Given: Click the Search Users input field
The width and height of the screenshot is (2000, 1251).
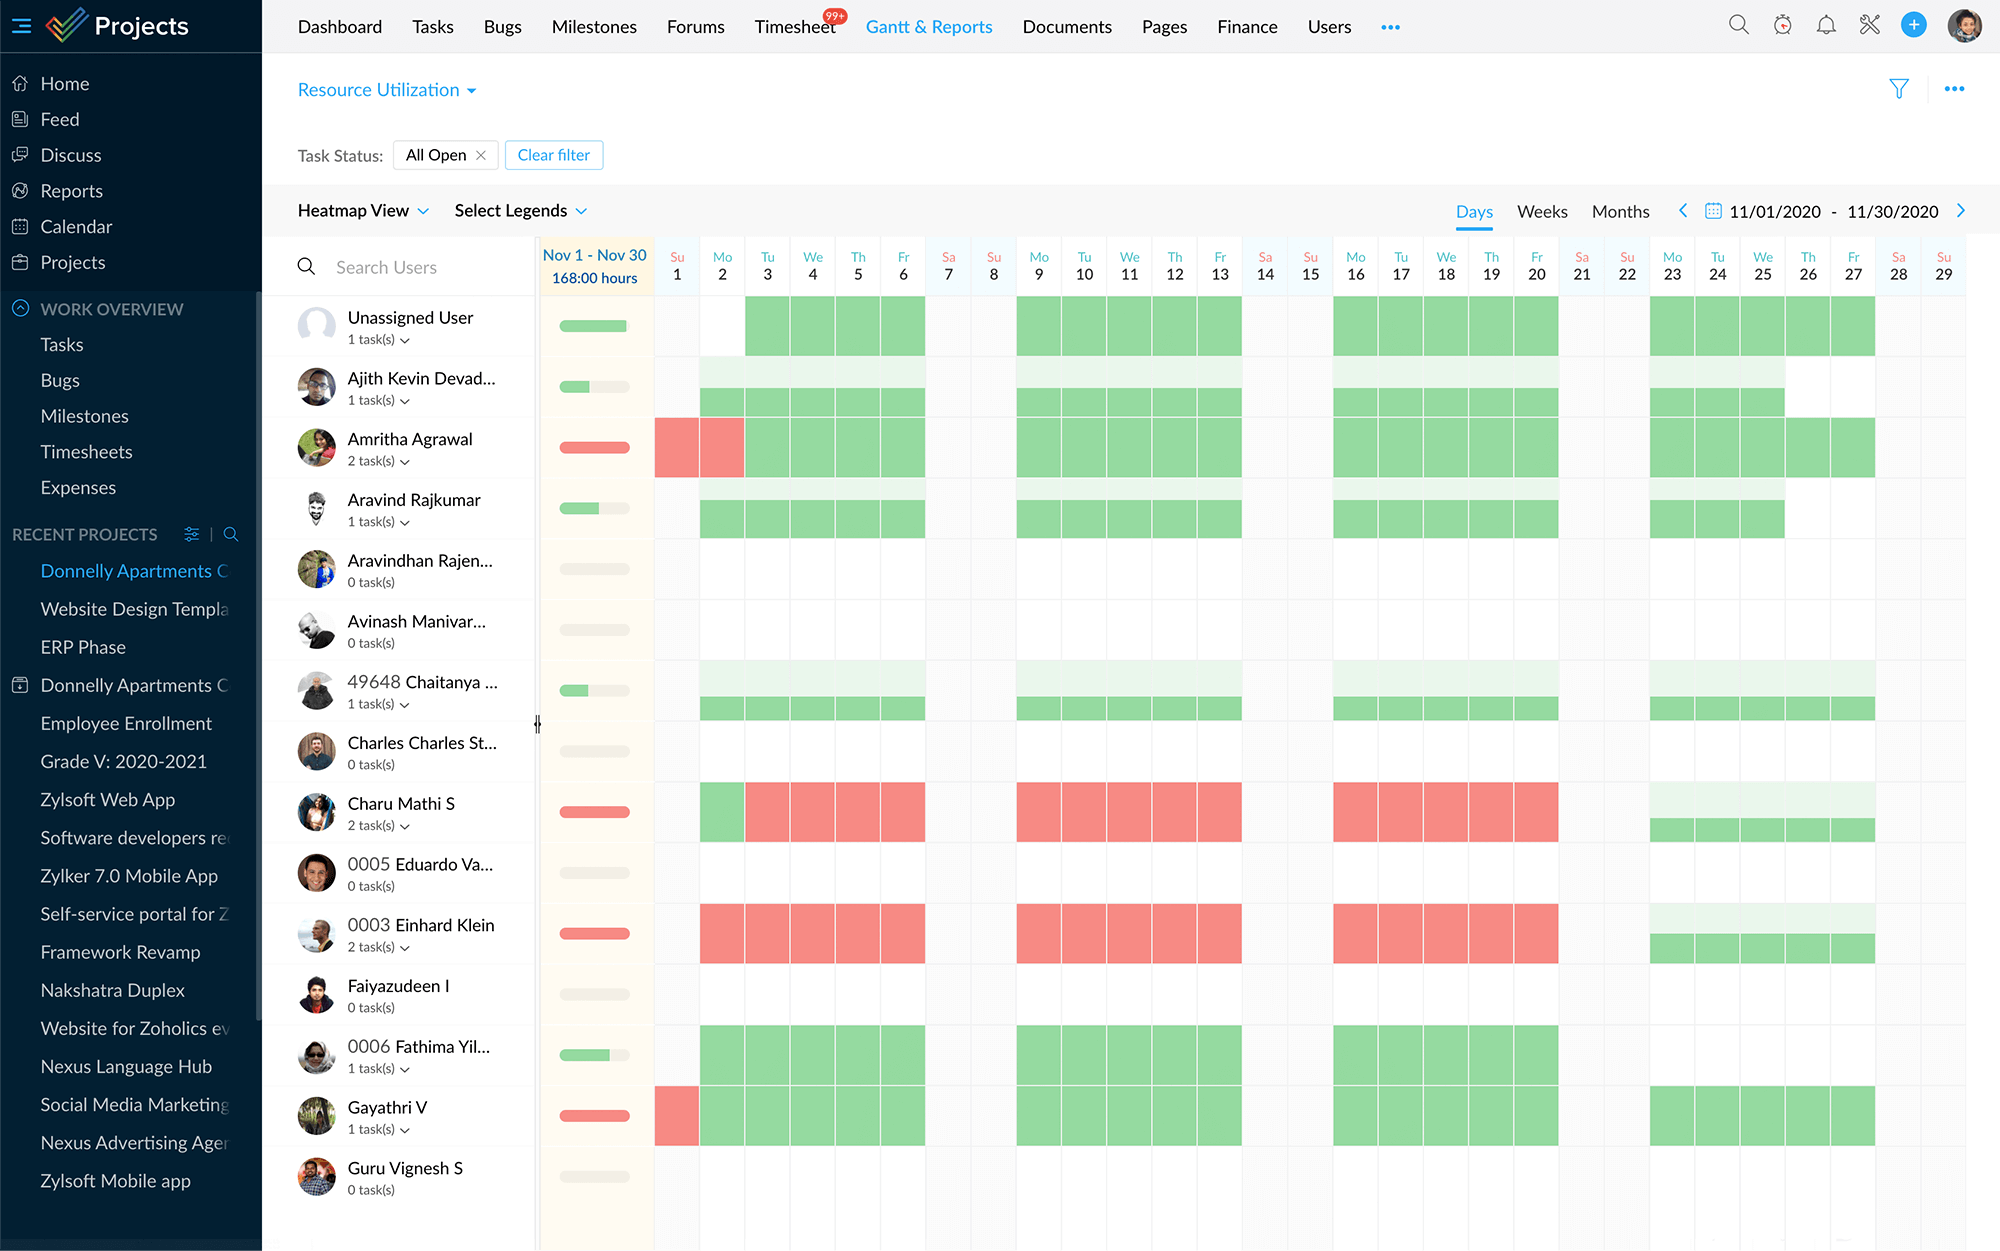Looking at the screenshot, I should (408, 267).
